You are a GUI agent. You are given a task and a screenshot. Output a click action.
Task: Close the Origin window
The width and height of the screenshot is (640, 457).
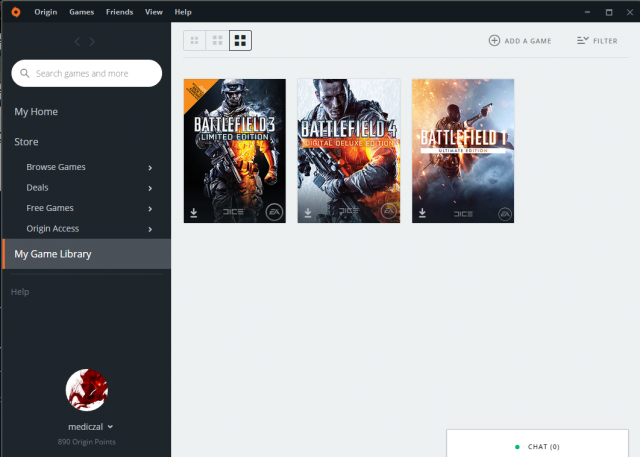[x=630, y=12]
